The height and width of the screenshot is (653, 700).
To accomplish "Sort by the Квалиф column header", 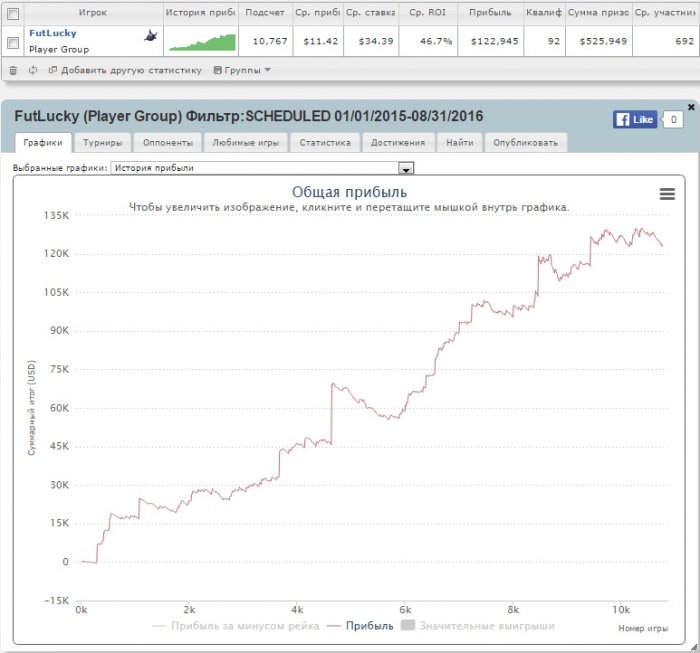I will click(544, 12).
